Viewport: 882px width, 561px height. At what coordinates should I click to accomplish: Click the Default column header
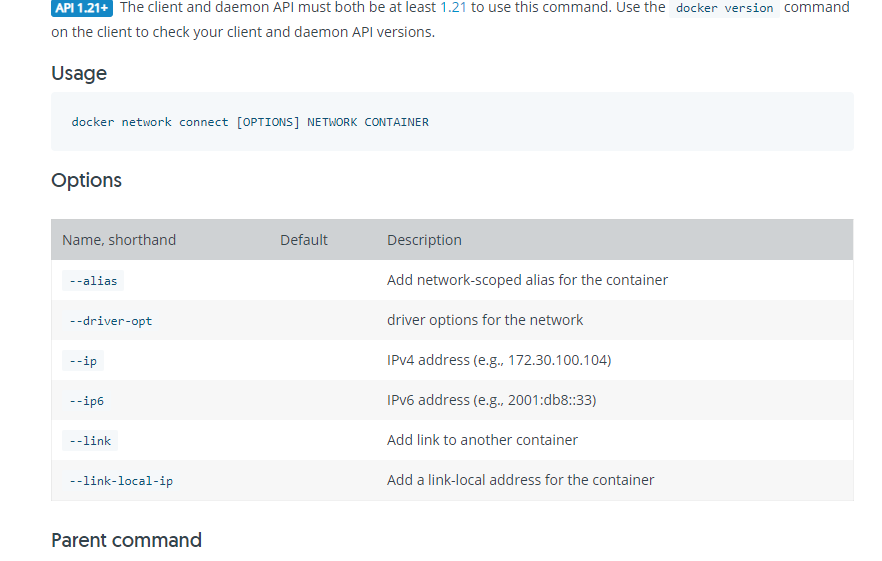point(304,240)
